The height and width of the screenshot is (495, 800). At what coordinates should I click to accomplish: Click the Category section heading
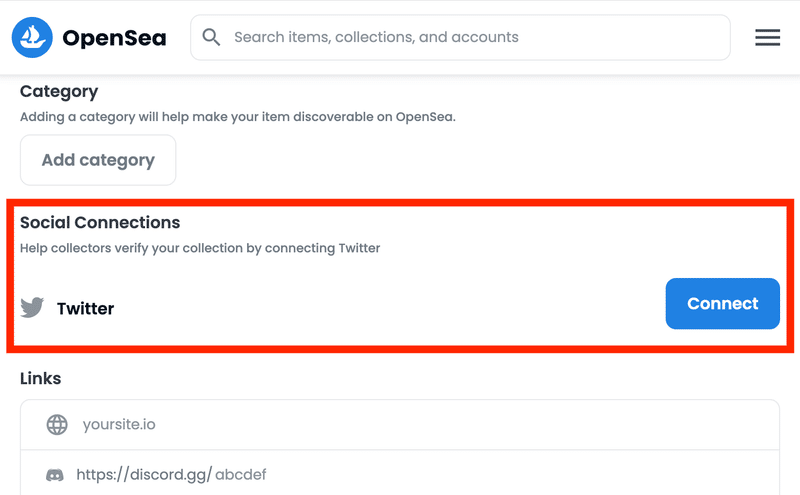pos(59,91)
